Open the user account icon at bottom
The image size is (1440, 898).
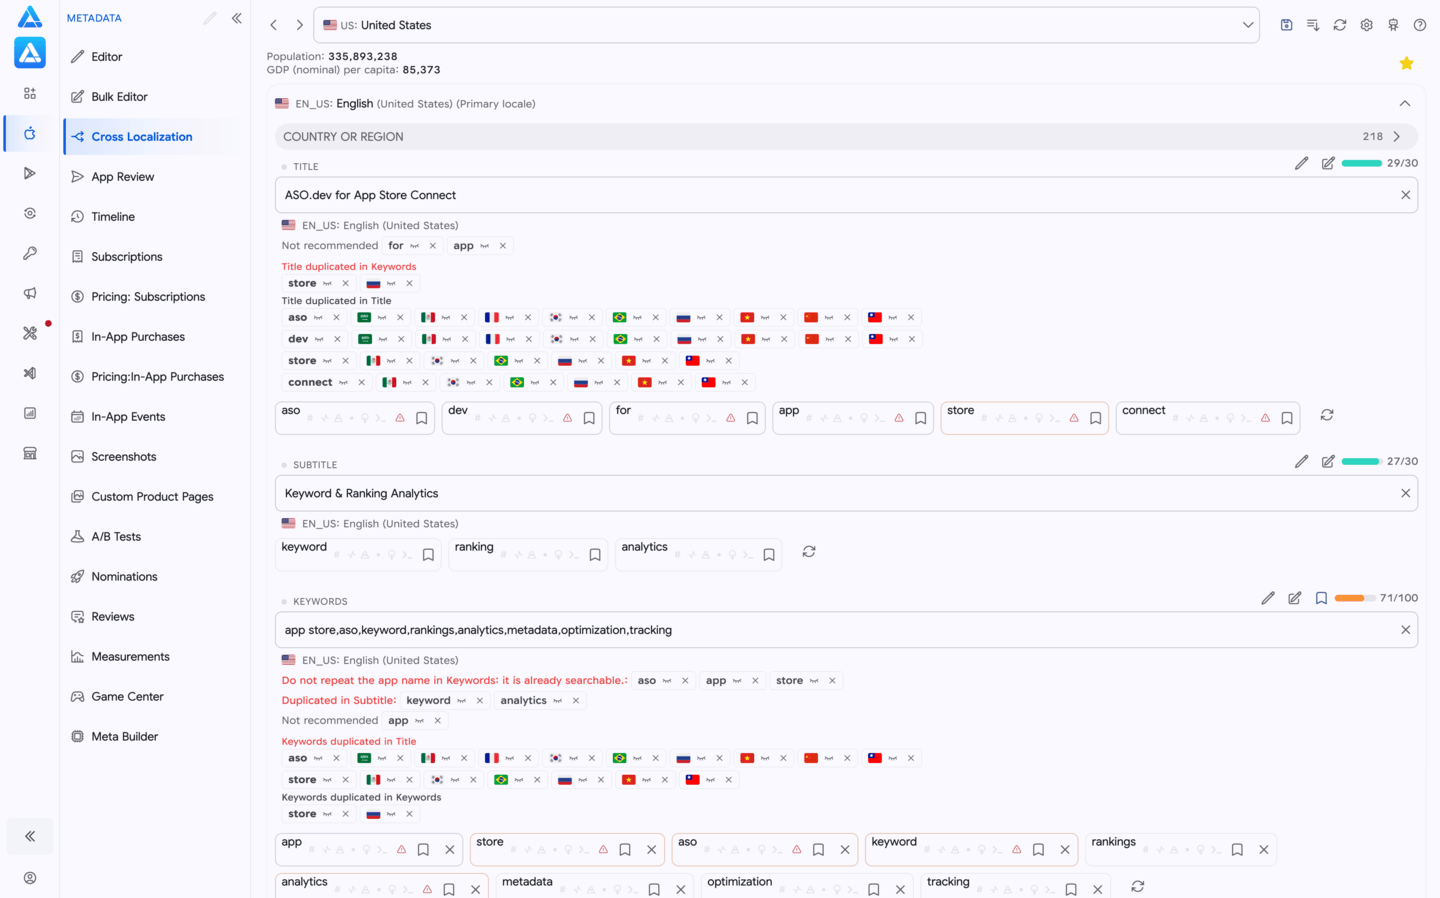[x=30, y=878]
